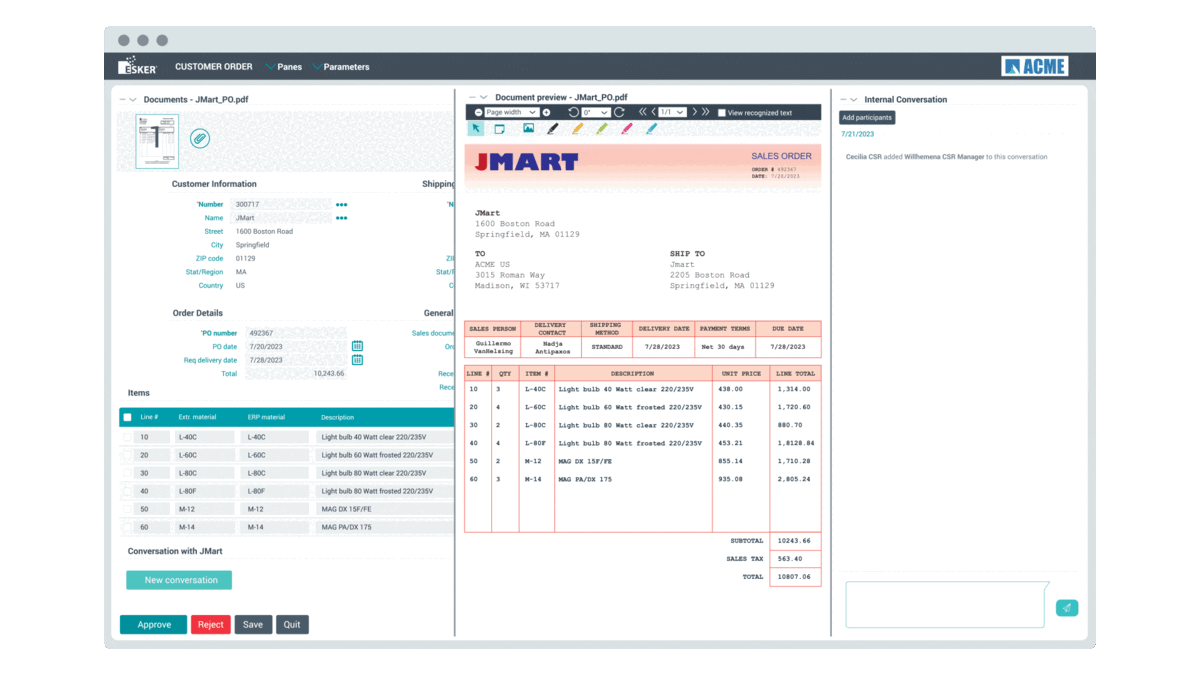Viewport: 1200px width, 675px height.
Task: Open the Page width zoom dropdown
Action: click(x=511, y=113)
